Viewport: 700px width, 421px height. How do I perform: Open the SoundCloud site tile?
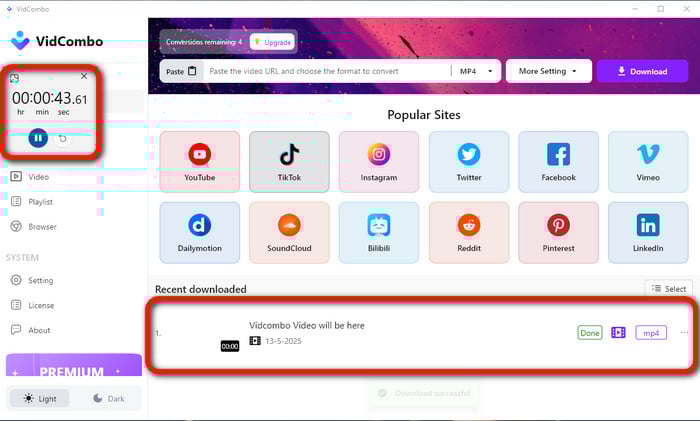pyautogui.click(x=289, y=233)
